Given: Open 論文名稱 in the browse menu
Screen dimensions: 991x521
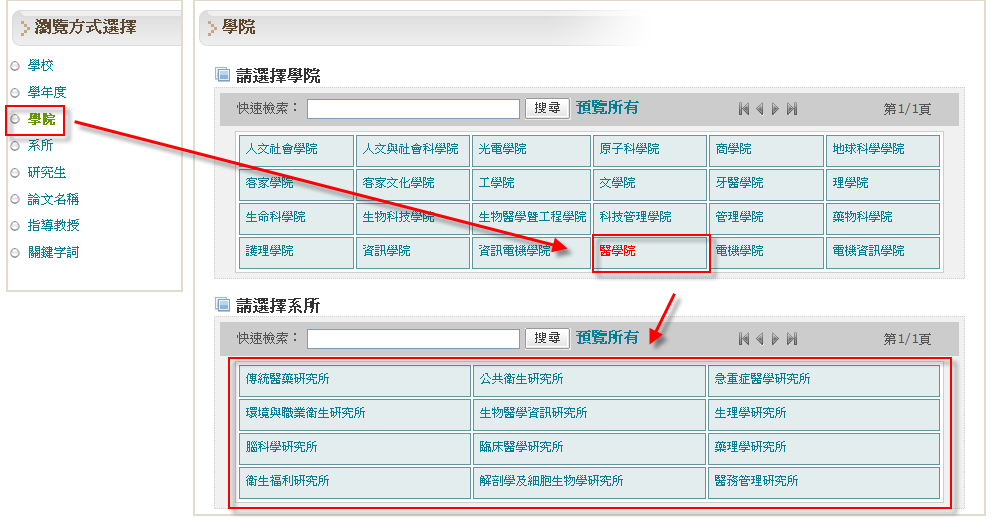Looking at the screenshot, I should point(53,199).
